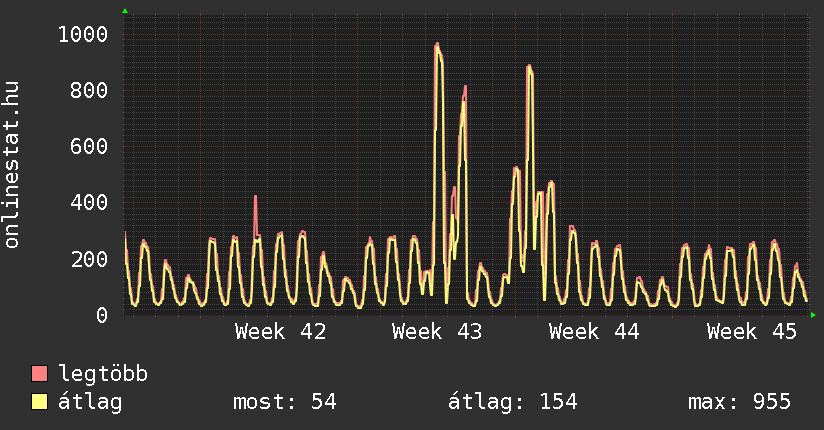Click the Week 45 axis label
This screenshot has width=824, height=430.
point(752,331)
